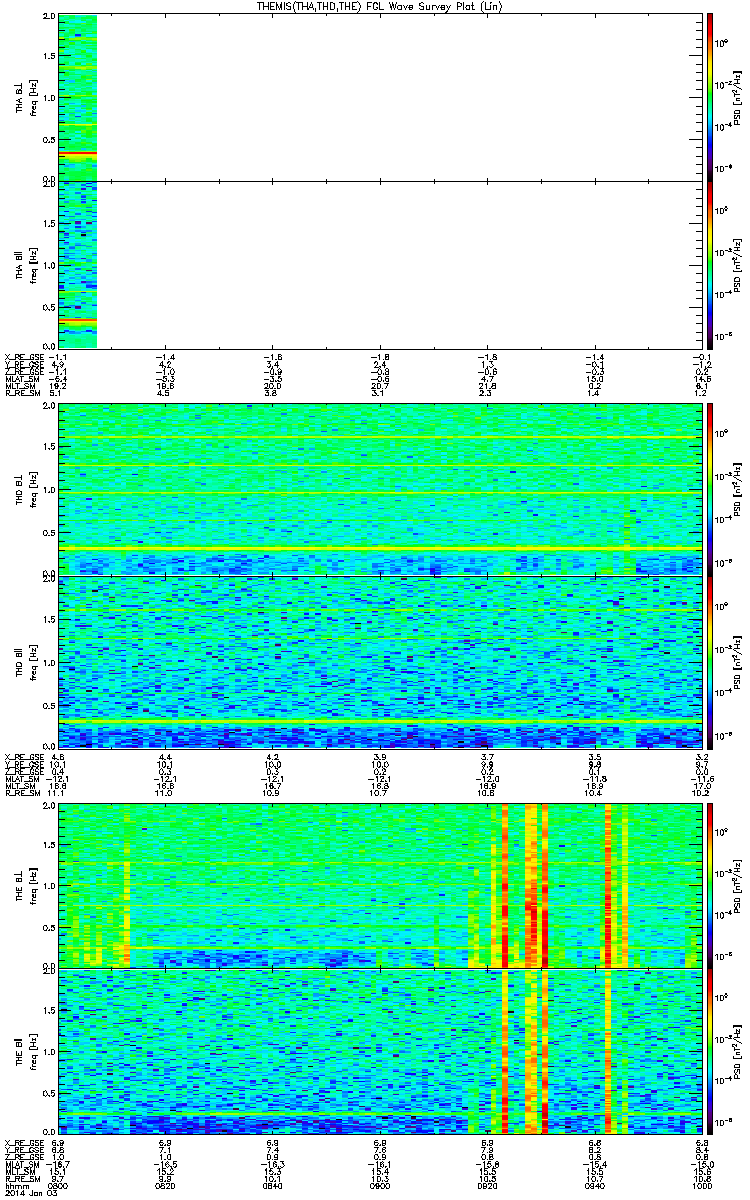Image resolution: width=750 pixels, height=1200 pixels.
Task: Click the 0900 time tick label
Action: [380, 1185]
